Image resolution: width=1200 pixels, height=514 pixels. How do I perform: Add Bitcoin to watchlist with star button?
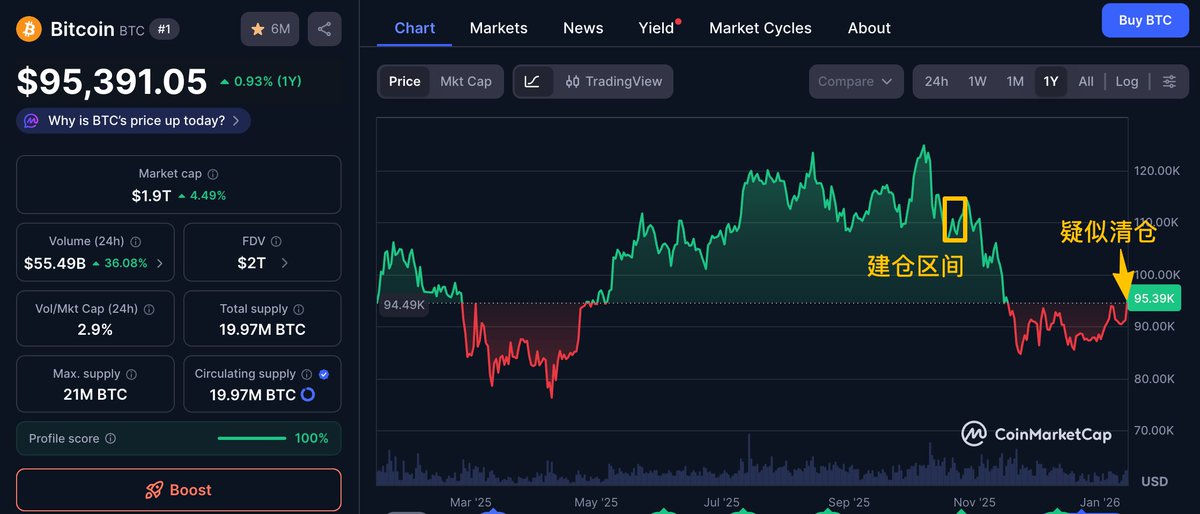point(270,29)
